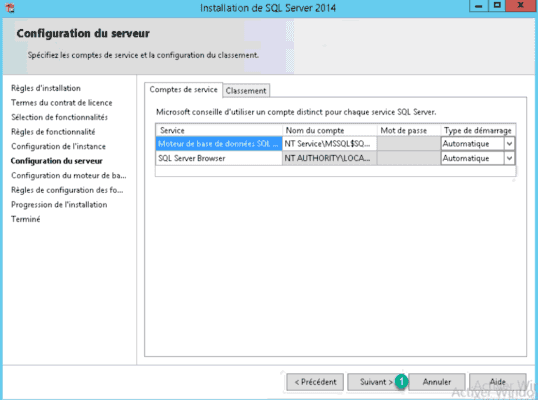Open help with the Aide button
Screen dimensions: 538x400
click(x=498, y=382)
